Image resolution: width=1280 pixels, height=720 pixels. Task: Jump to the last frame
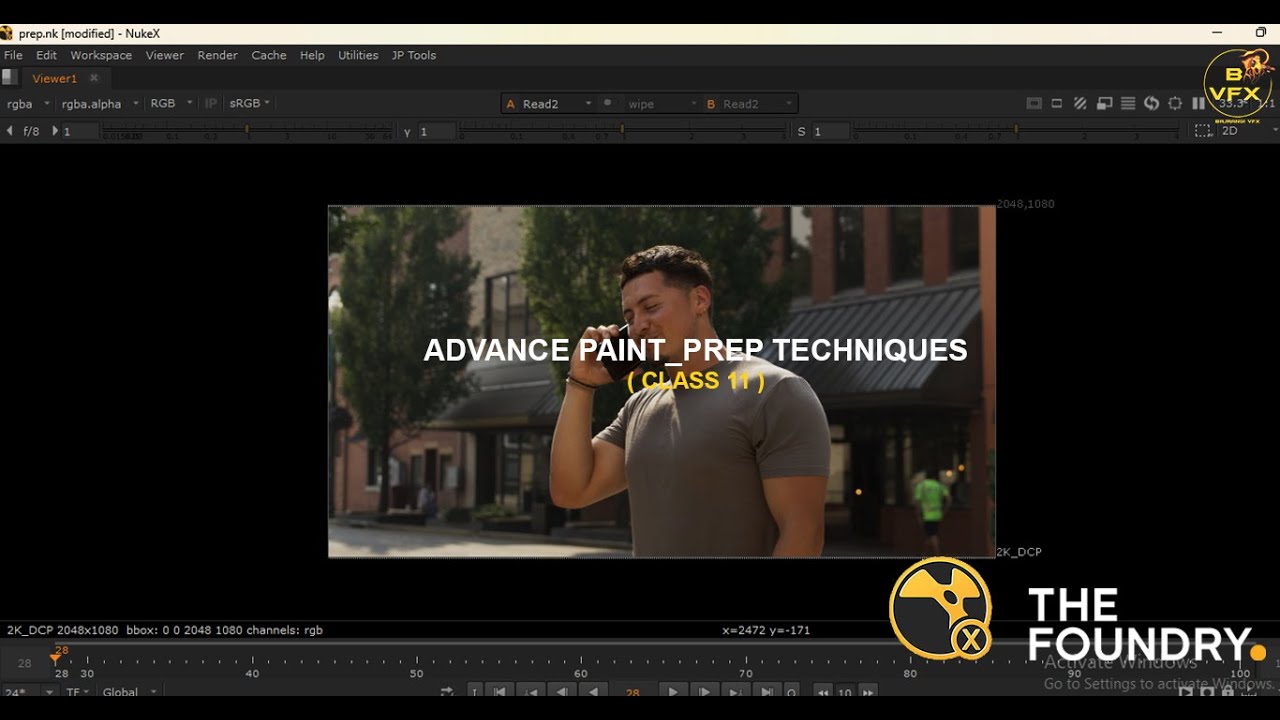click(766, 692)
